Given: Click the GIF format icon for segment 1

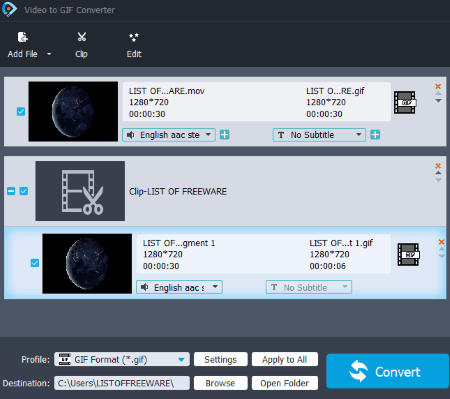Looking at the screenshot, I should click(x=408, y=255).
